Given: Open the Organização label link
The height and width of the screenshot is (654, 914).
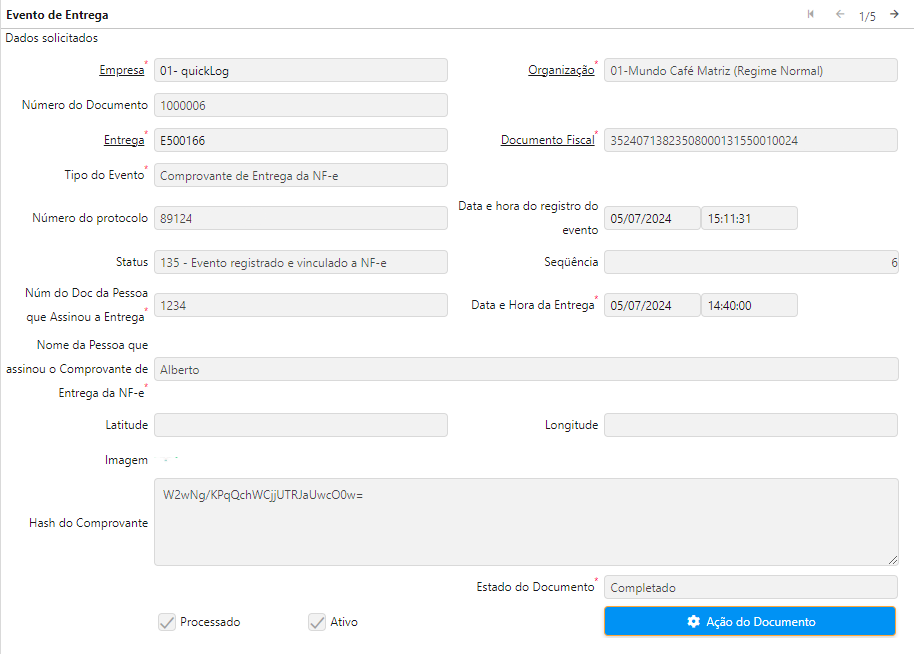Looking at the screenshot, I should click(561, 70).
